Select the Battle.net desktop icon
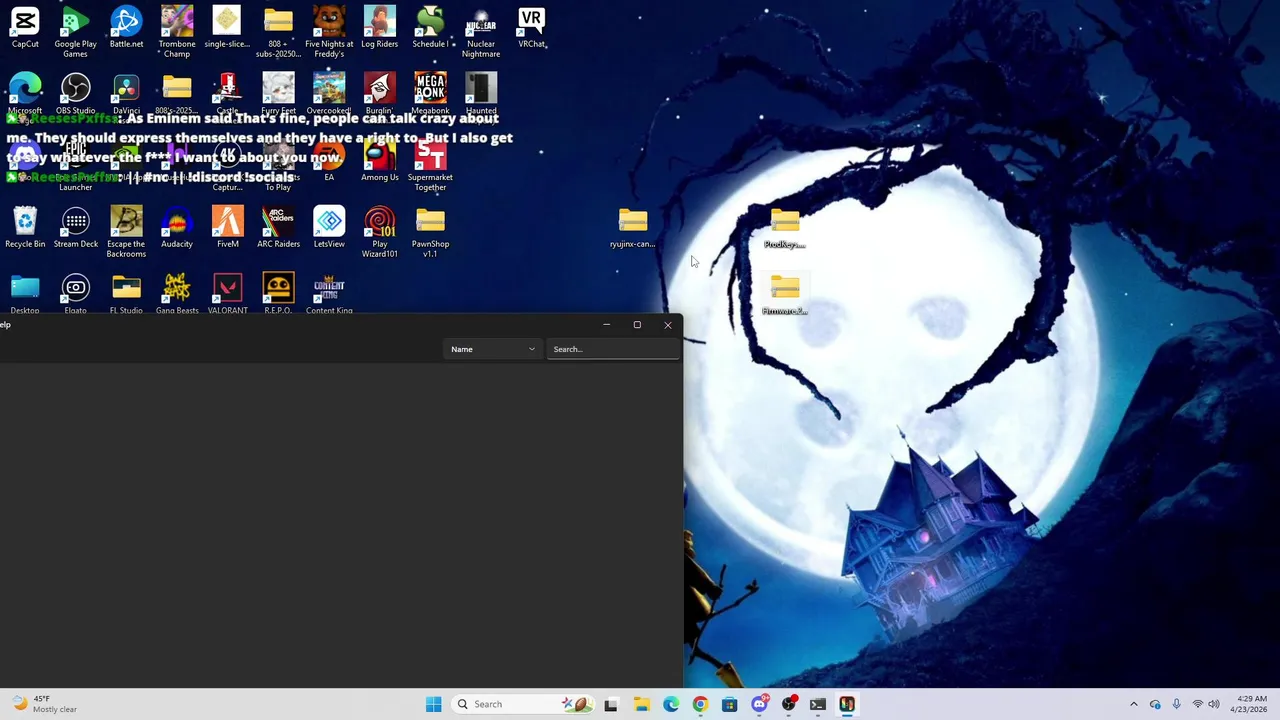 click(x=126, y=28)
